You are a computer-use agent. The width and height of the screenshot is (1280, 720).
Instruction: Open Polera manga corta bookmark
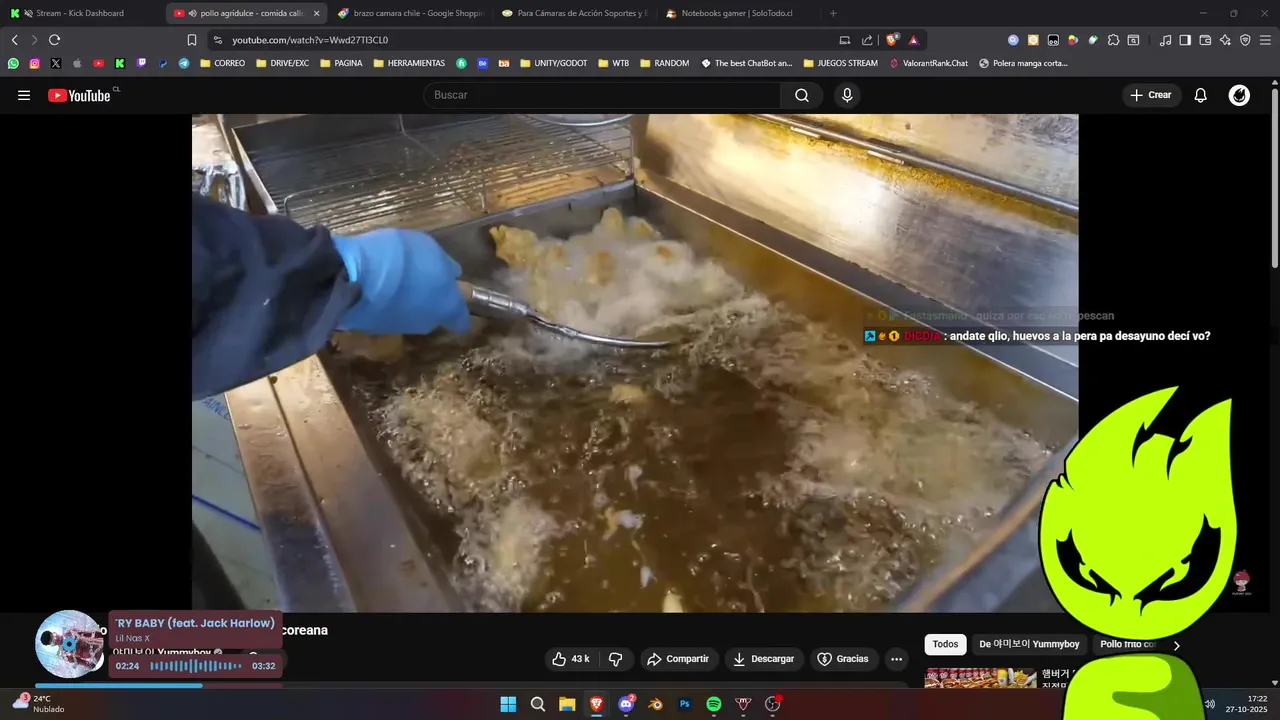1023,63
